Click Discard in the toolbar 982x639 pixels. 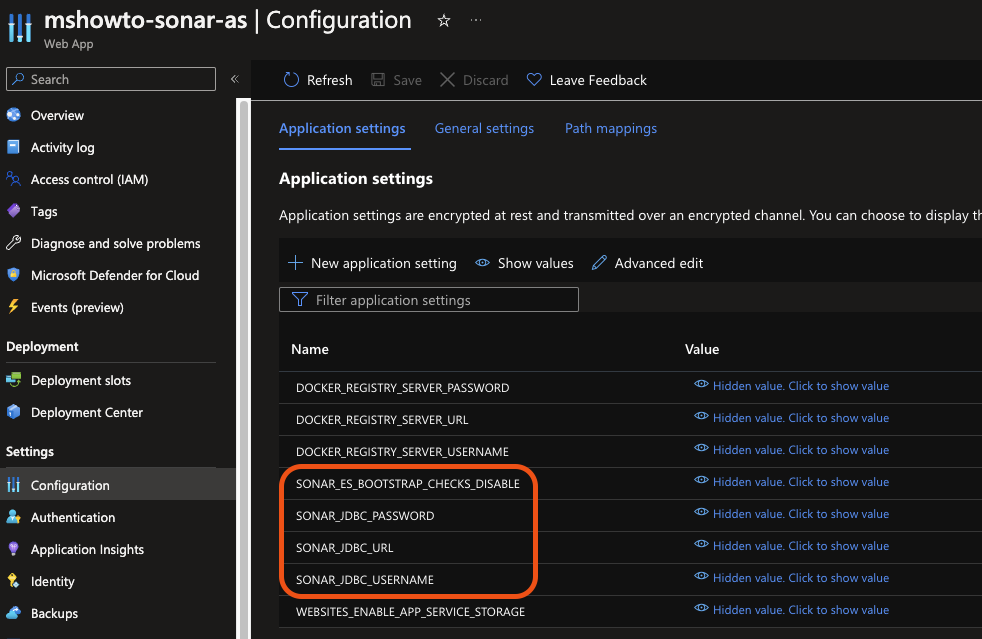coord(474,80)
